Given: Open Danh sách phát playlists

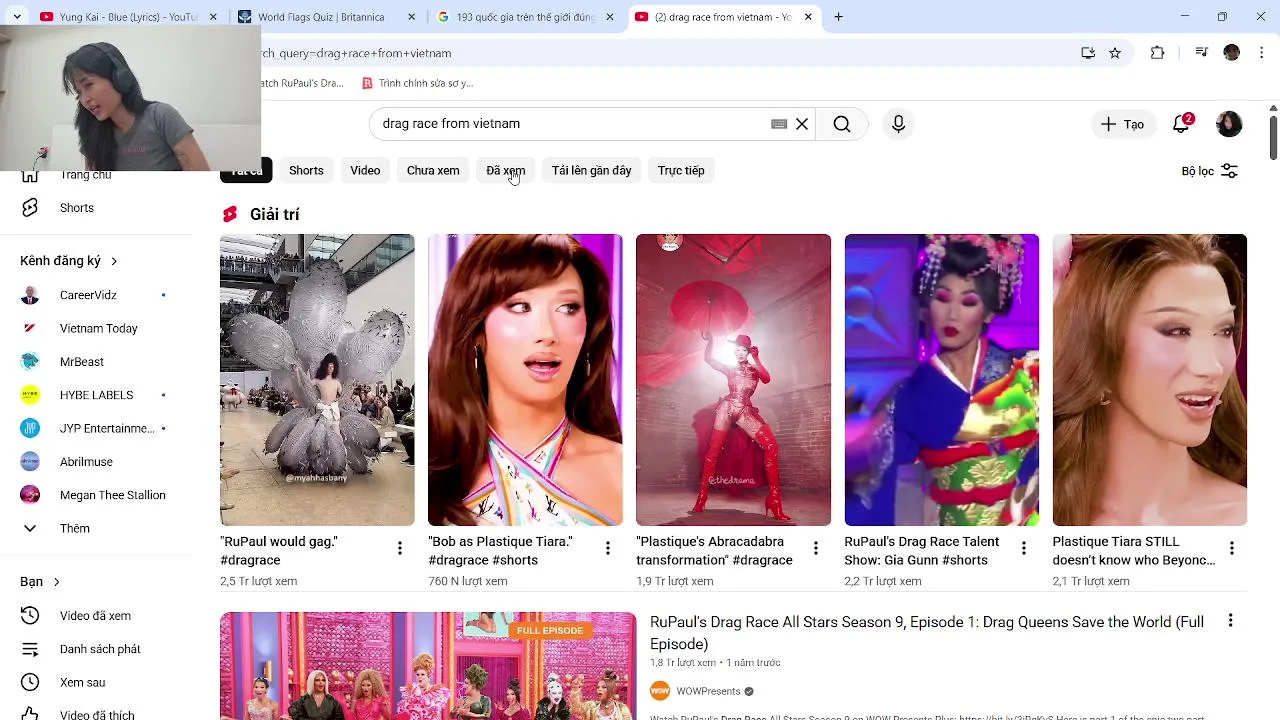Looking at the screenshot, I should tap(100, 649).
